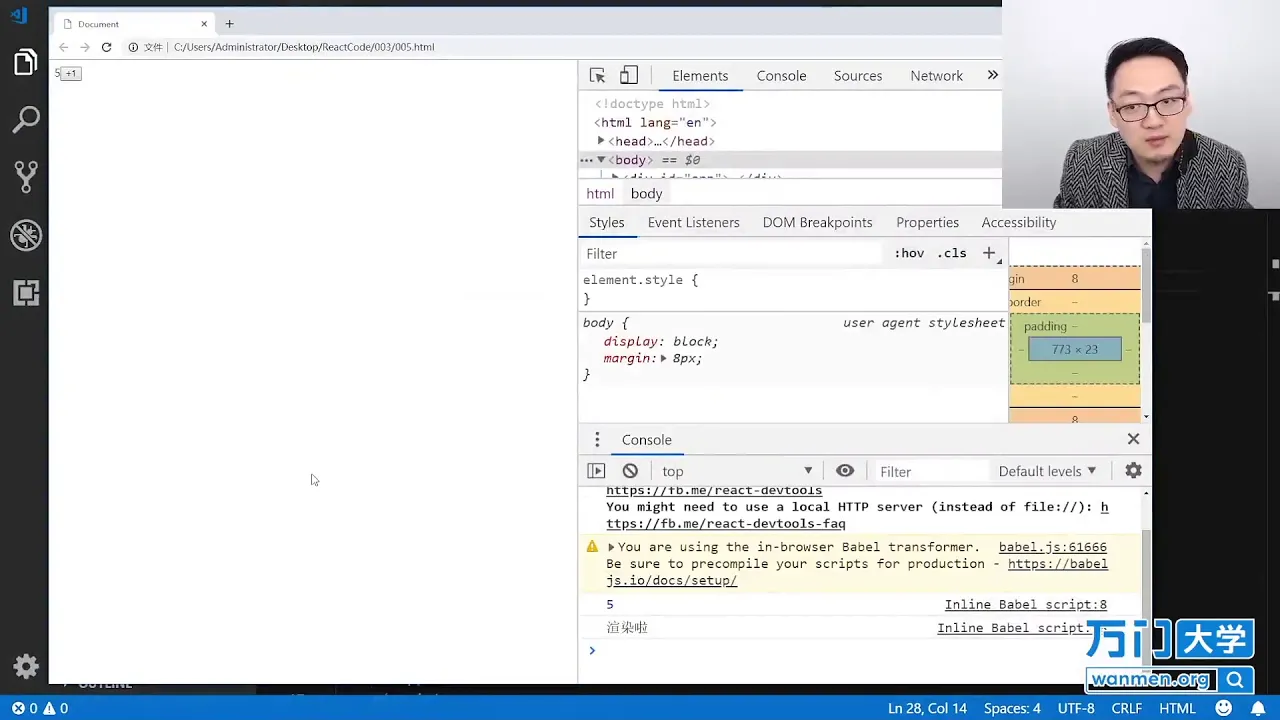The height and width of the screenshot is (720, 1280).
Task: Click the Ln 28, Col 14 status entry
Action: click(927, 708)
